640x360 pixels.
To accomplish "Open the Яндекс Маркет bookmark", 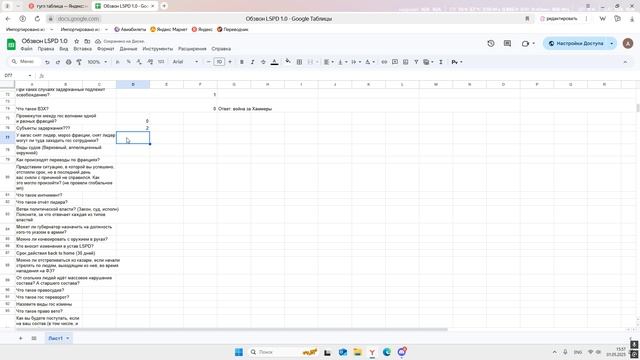I will click(169, 29).
